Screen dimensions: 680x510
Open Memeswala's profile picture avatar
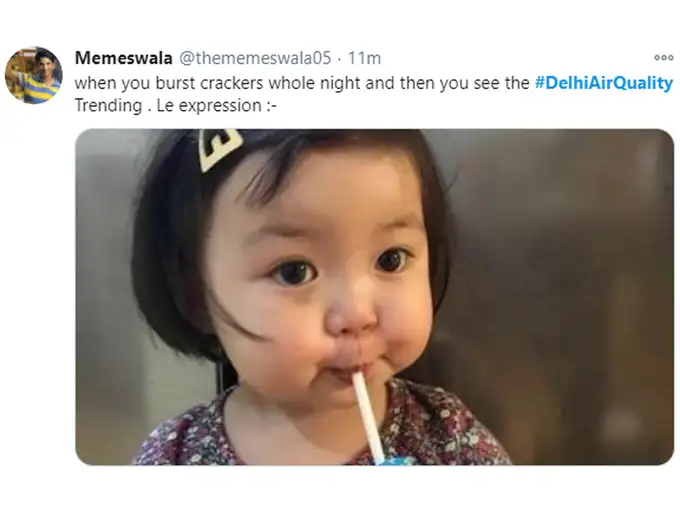[x=33, y=75]
